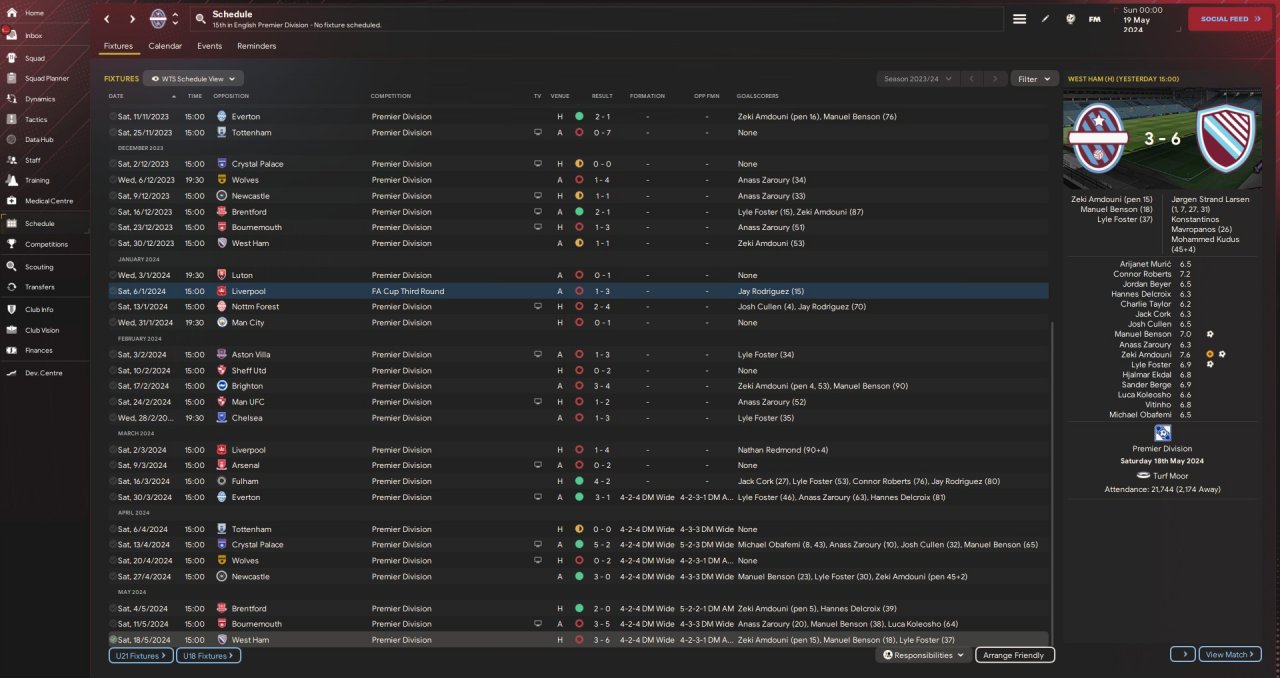Open U21 Fixtures

(141, 655)
